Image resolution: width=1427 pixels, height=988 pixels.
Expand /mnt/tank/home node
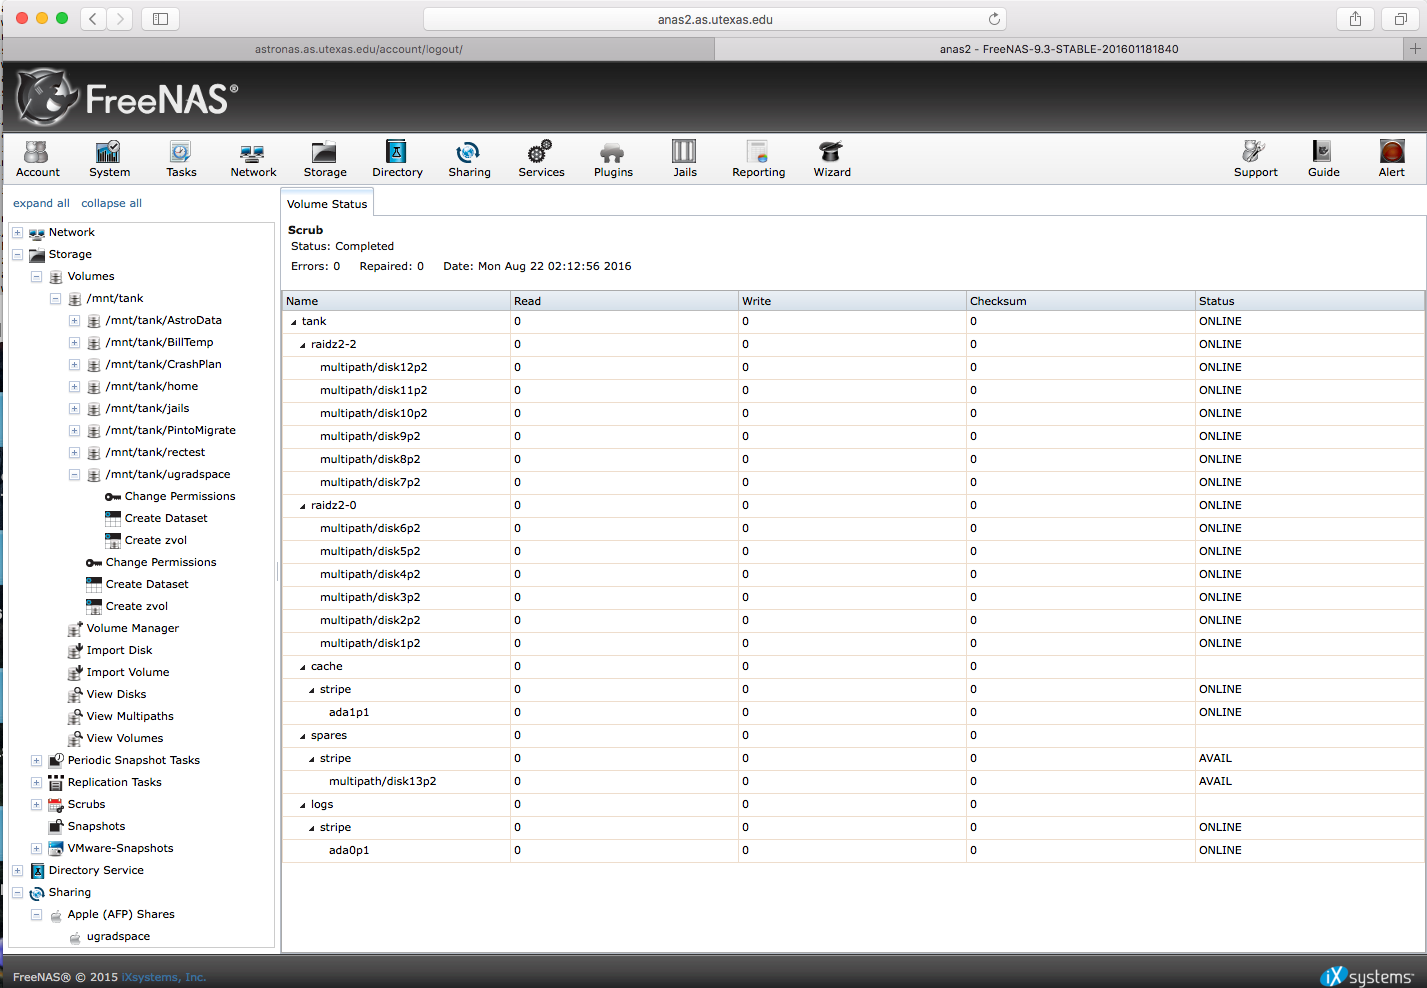click(x=74, y=386)
